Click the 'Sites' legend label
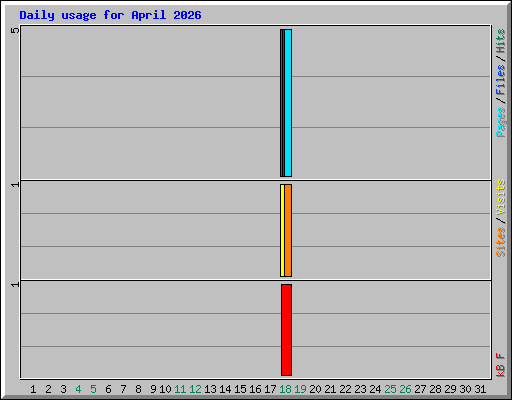Image resolution: width=512 pixels, height=400 pixels. (x=501, y=242)
